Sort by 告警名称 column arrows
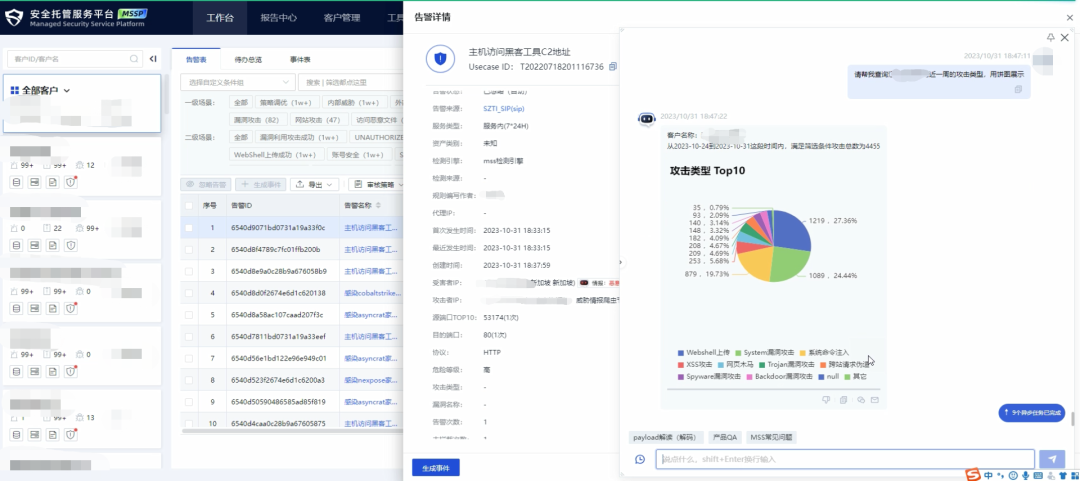Screen dimensions: 1080x481 (378, 205)
